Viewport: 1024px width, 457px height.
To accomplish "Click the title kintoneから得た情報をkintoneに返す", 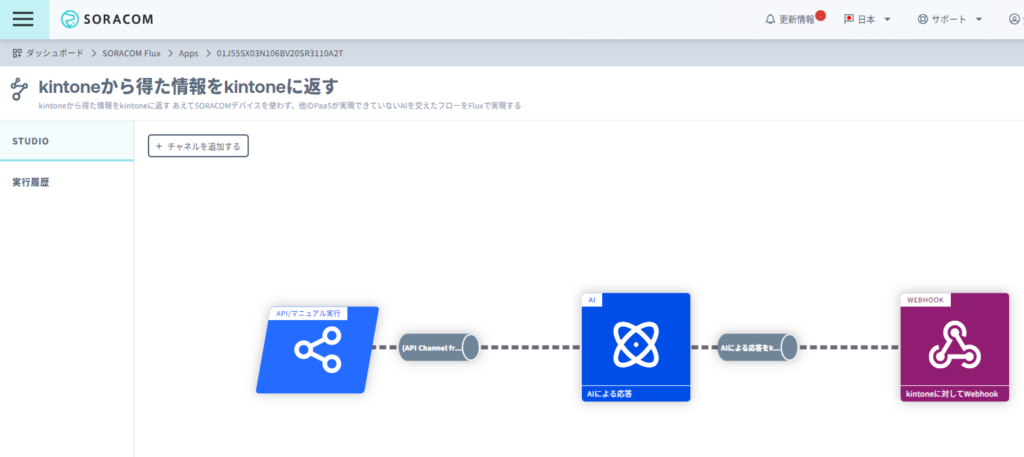I will [188, 86].
